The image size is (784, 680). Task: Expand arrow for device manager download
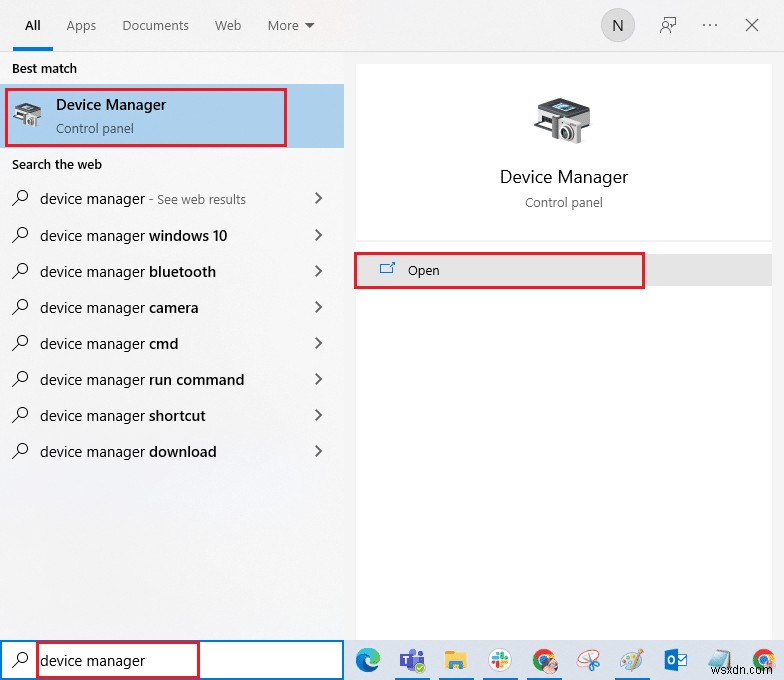[x=318, y=451]
